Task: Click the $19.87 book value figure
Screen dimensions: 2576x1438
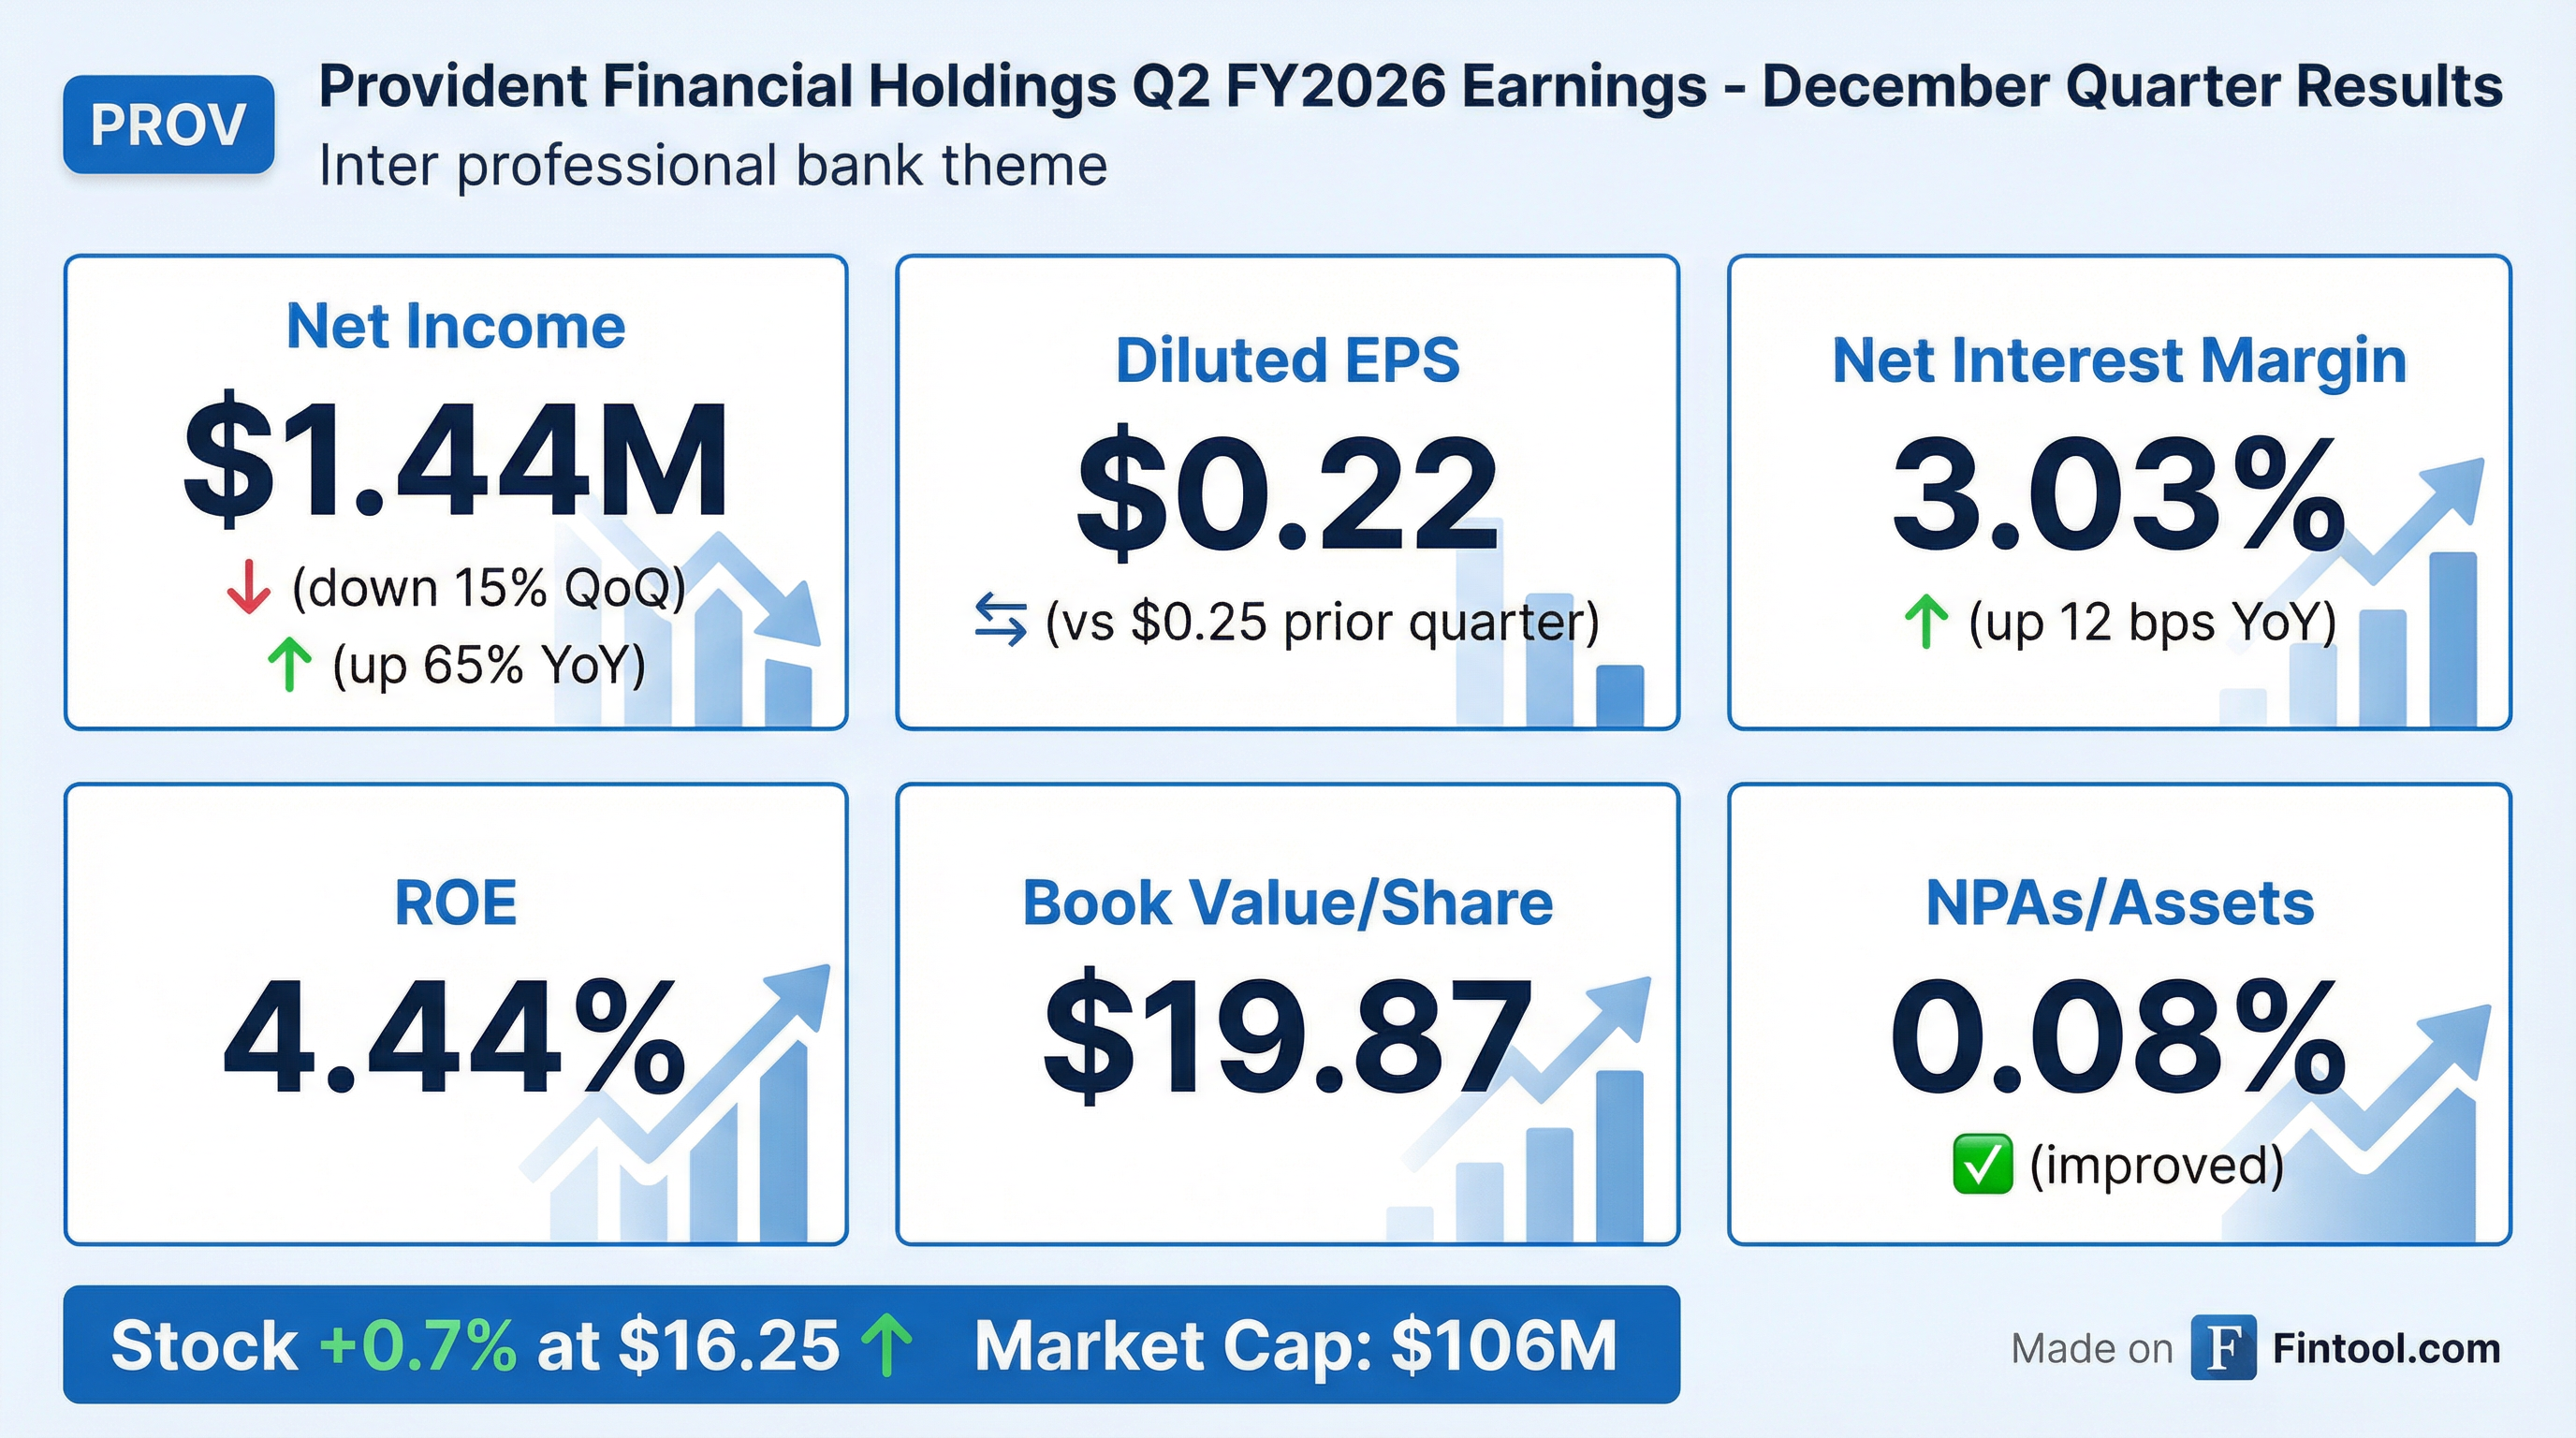Action: pos(1287,1036)
